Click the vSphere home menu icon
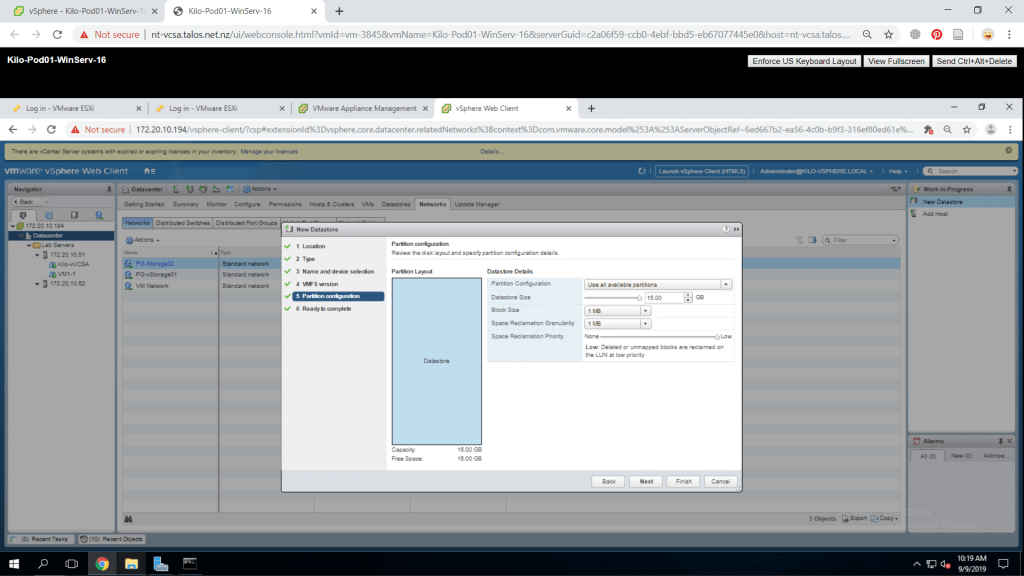Viewport: 1024px width, 576px height. tap(149, 171)
